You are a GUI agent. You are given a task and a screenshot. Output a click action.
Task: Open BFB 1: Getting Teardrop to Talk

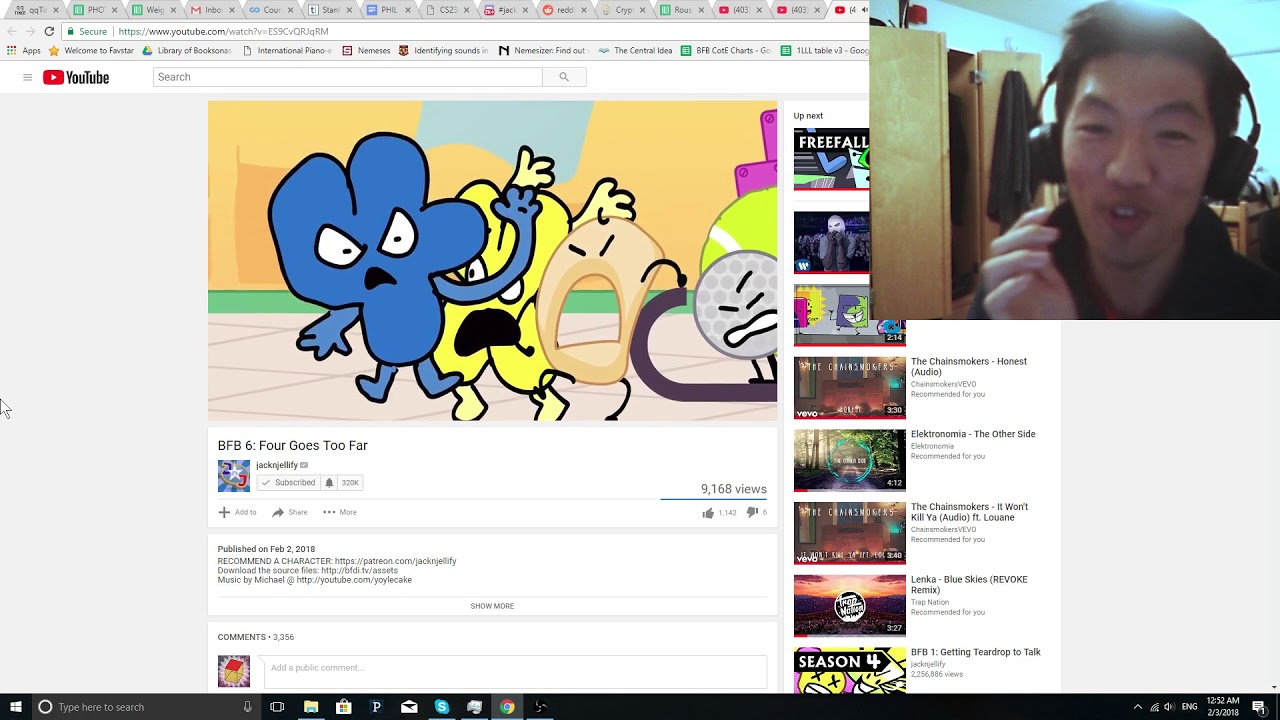pos(976,652)
